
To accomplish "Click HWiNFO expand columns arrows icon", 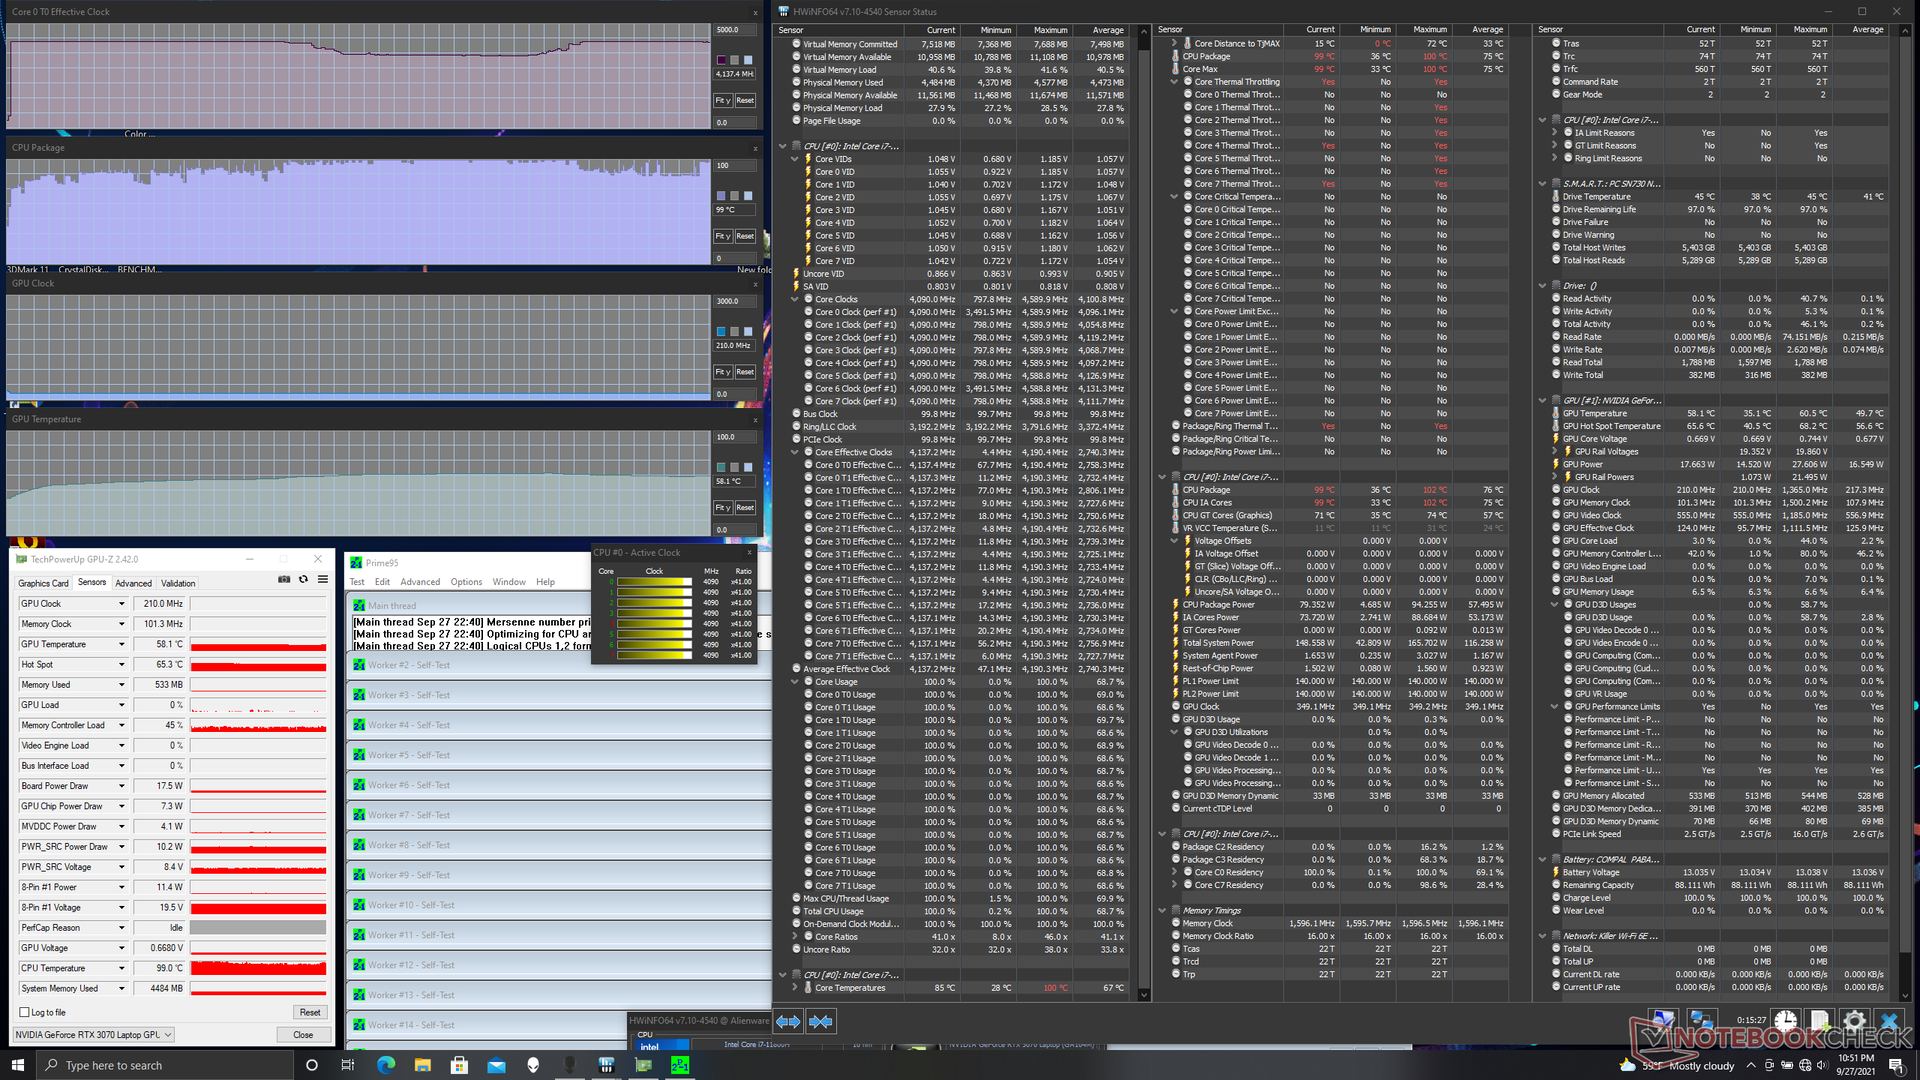I will (788, 1022).
